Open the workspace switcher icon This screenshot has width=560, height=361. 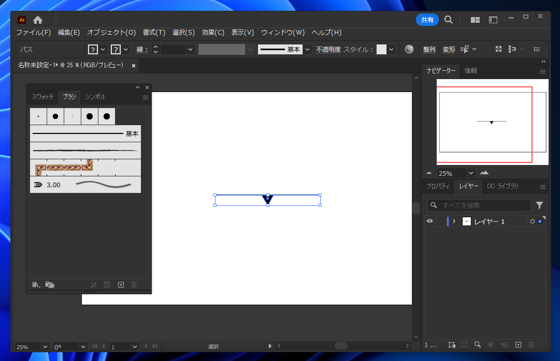493,20
